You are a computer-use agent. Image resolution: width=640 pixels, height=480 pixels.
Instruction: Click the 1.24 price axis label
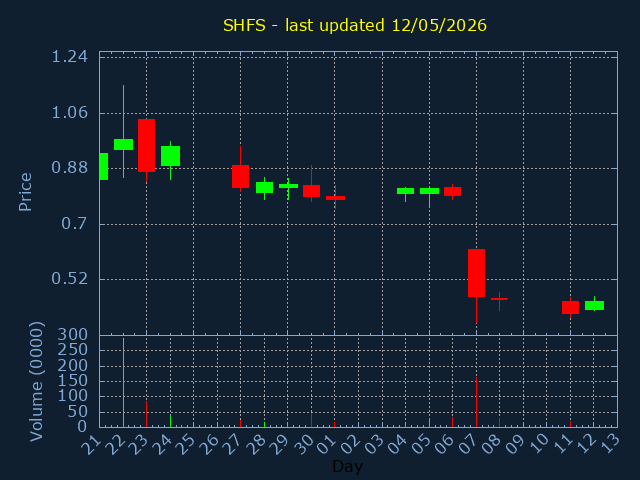coord(69,57)
